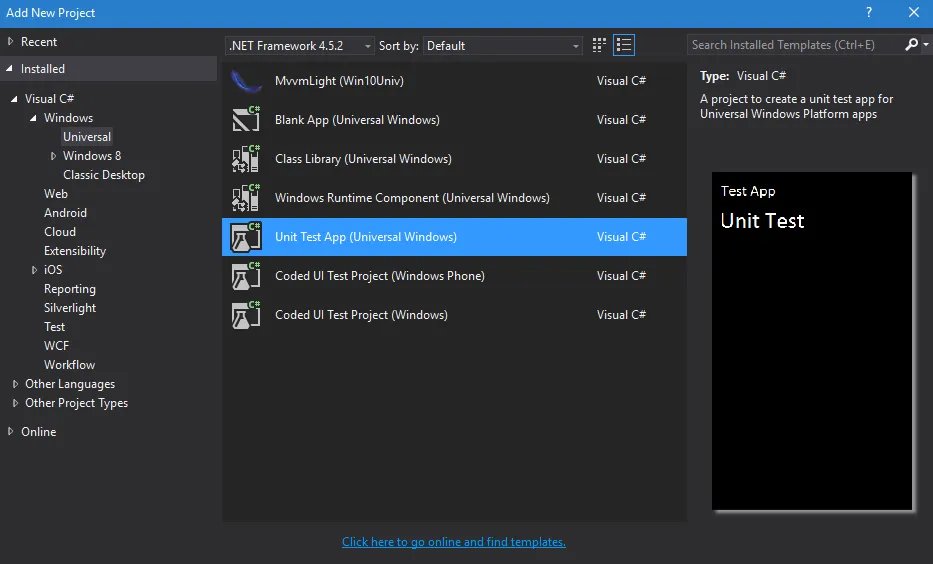Screen dimensions: 933x564
Task: Click the Online section label
Action: pyautogui.click(x=39, y=432)
